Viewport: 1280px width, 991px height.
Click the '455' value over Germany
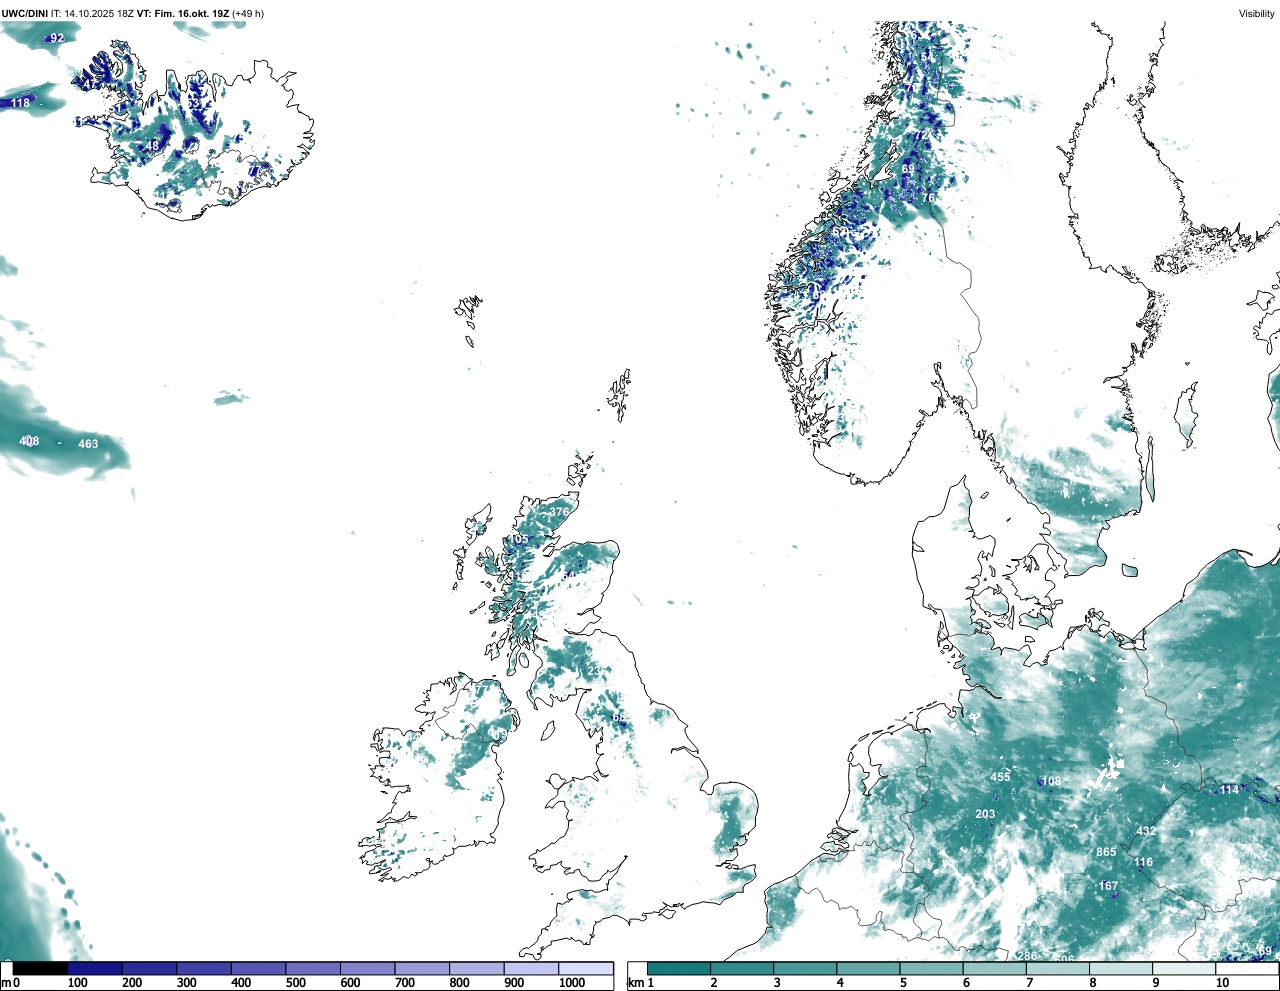pos(1000,777)
